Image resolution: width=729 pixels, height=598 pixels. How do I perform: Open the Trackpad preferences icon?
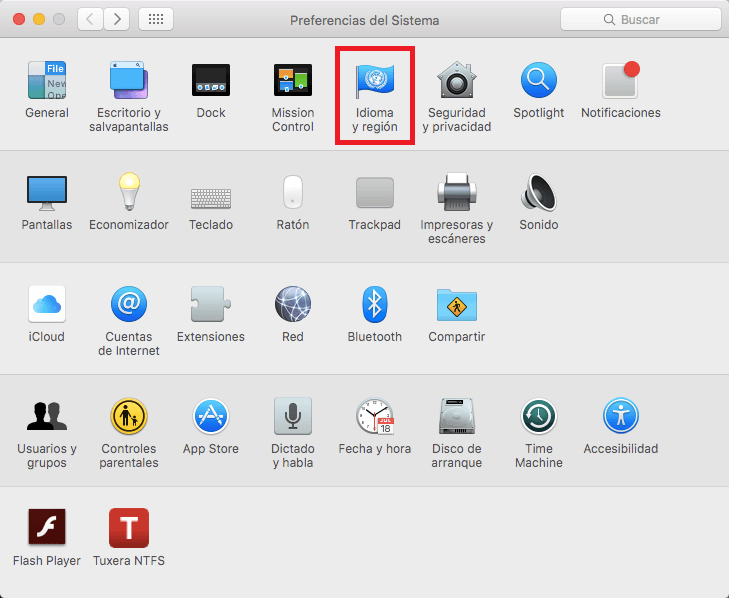[375, 193]
